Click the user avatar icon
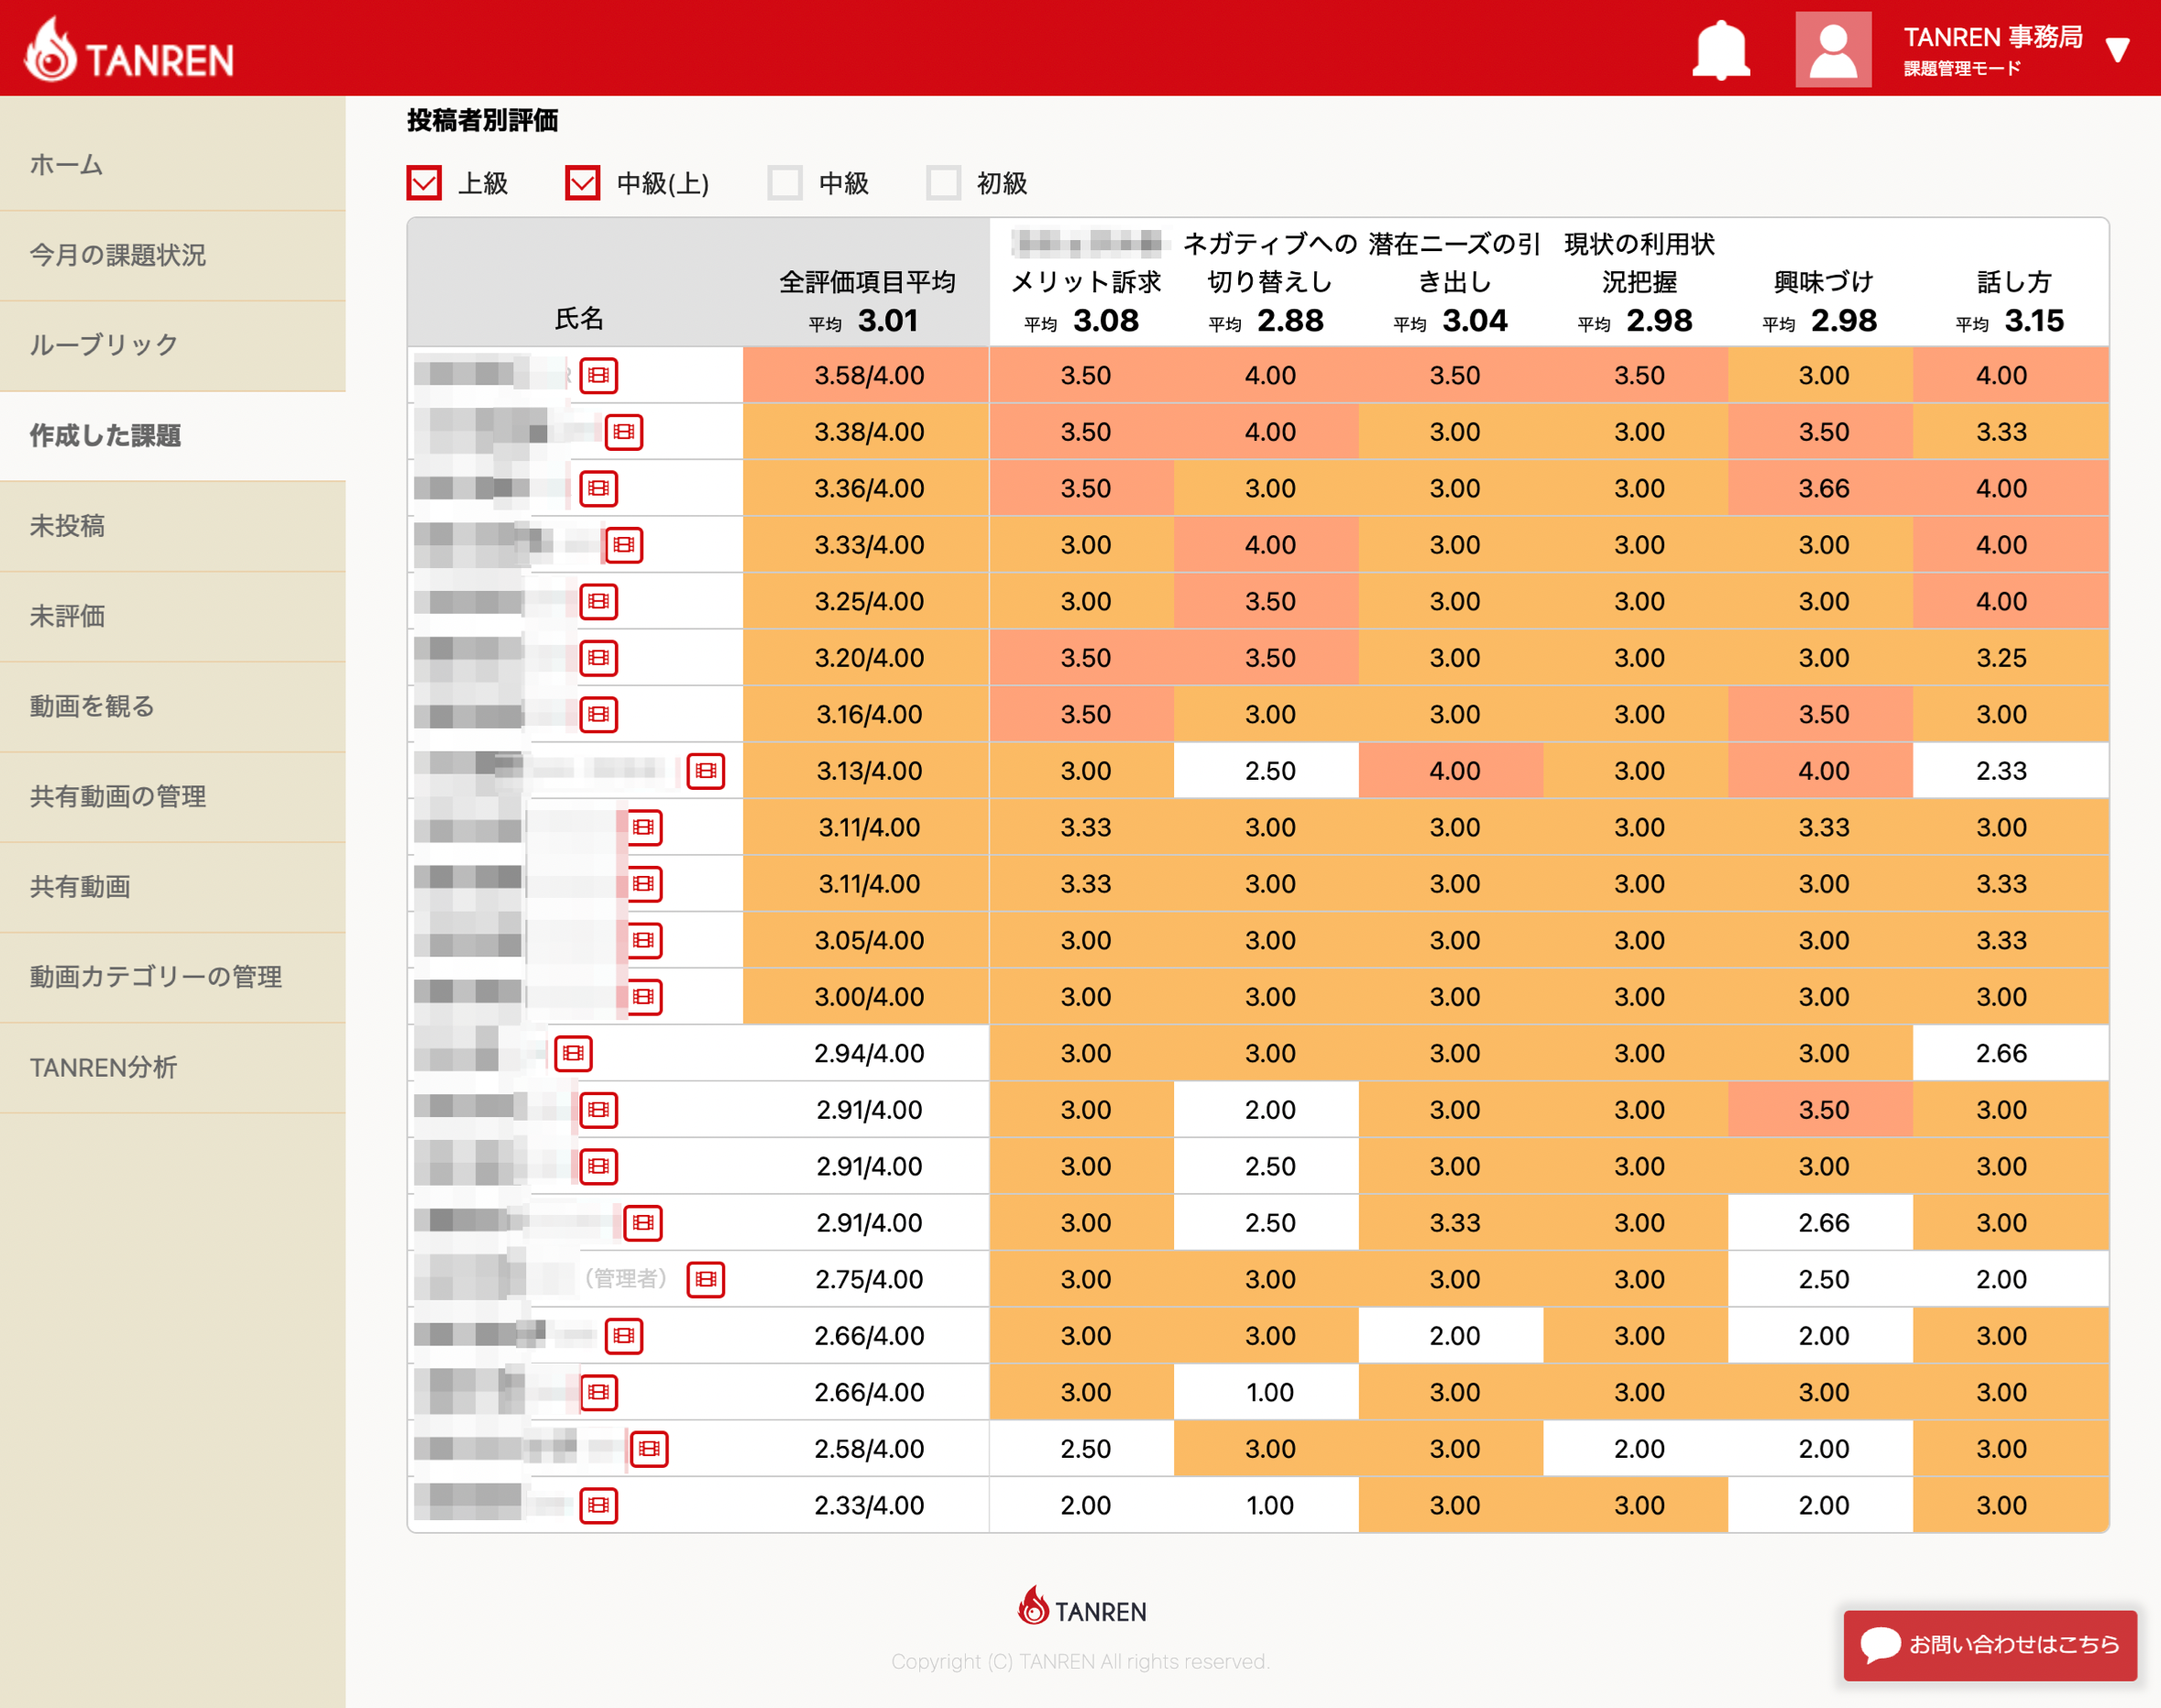This screenshot has width=2161, height=1708. click(x=1832, y=49)
